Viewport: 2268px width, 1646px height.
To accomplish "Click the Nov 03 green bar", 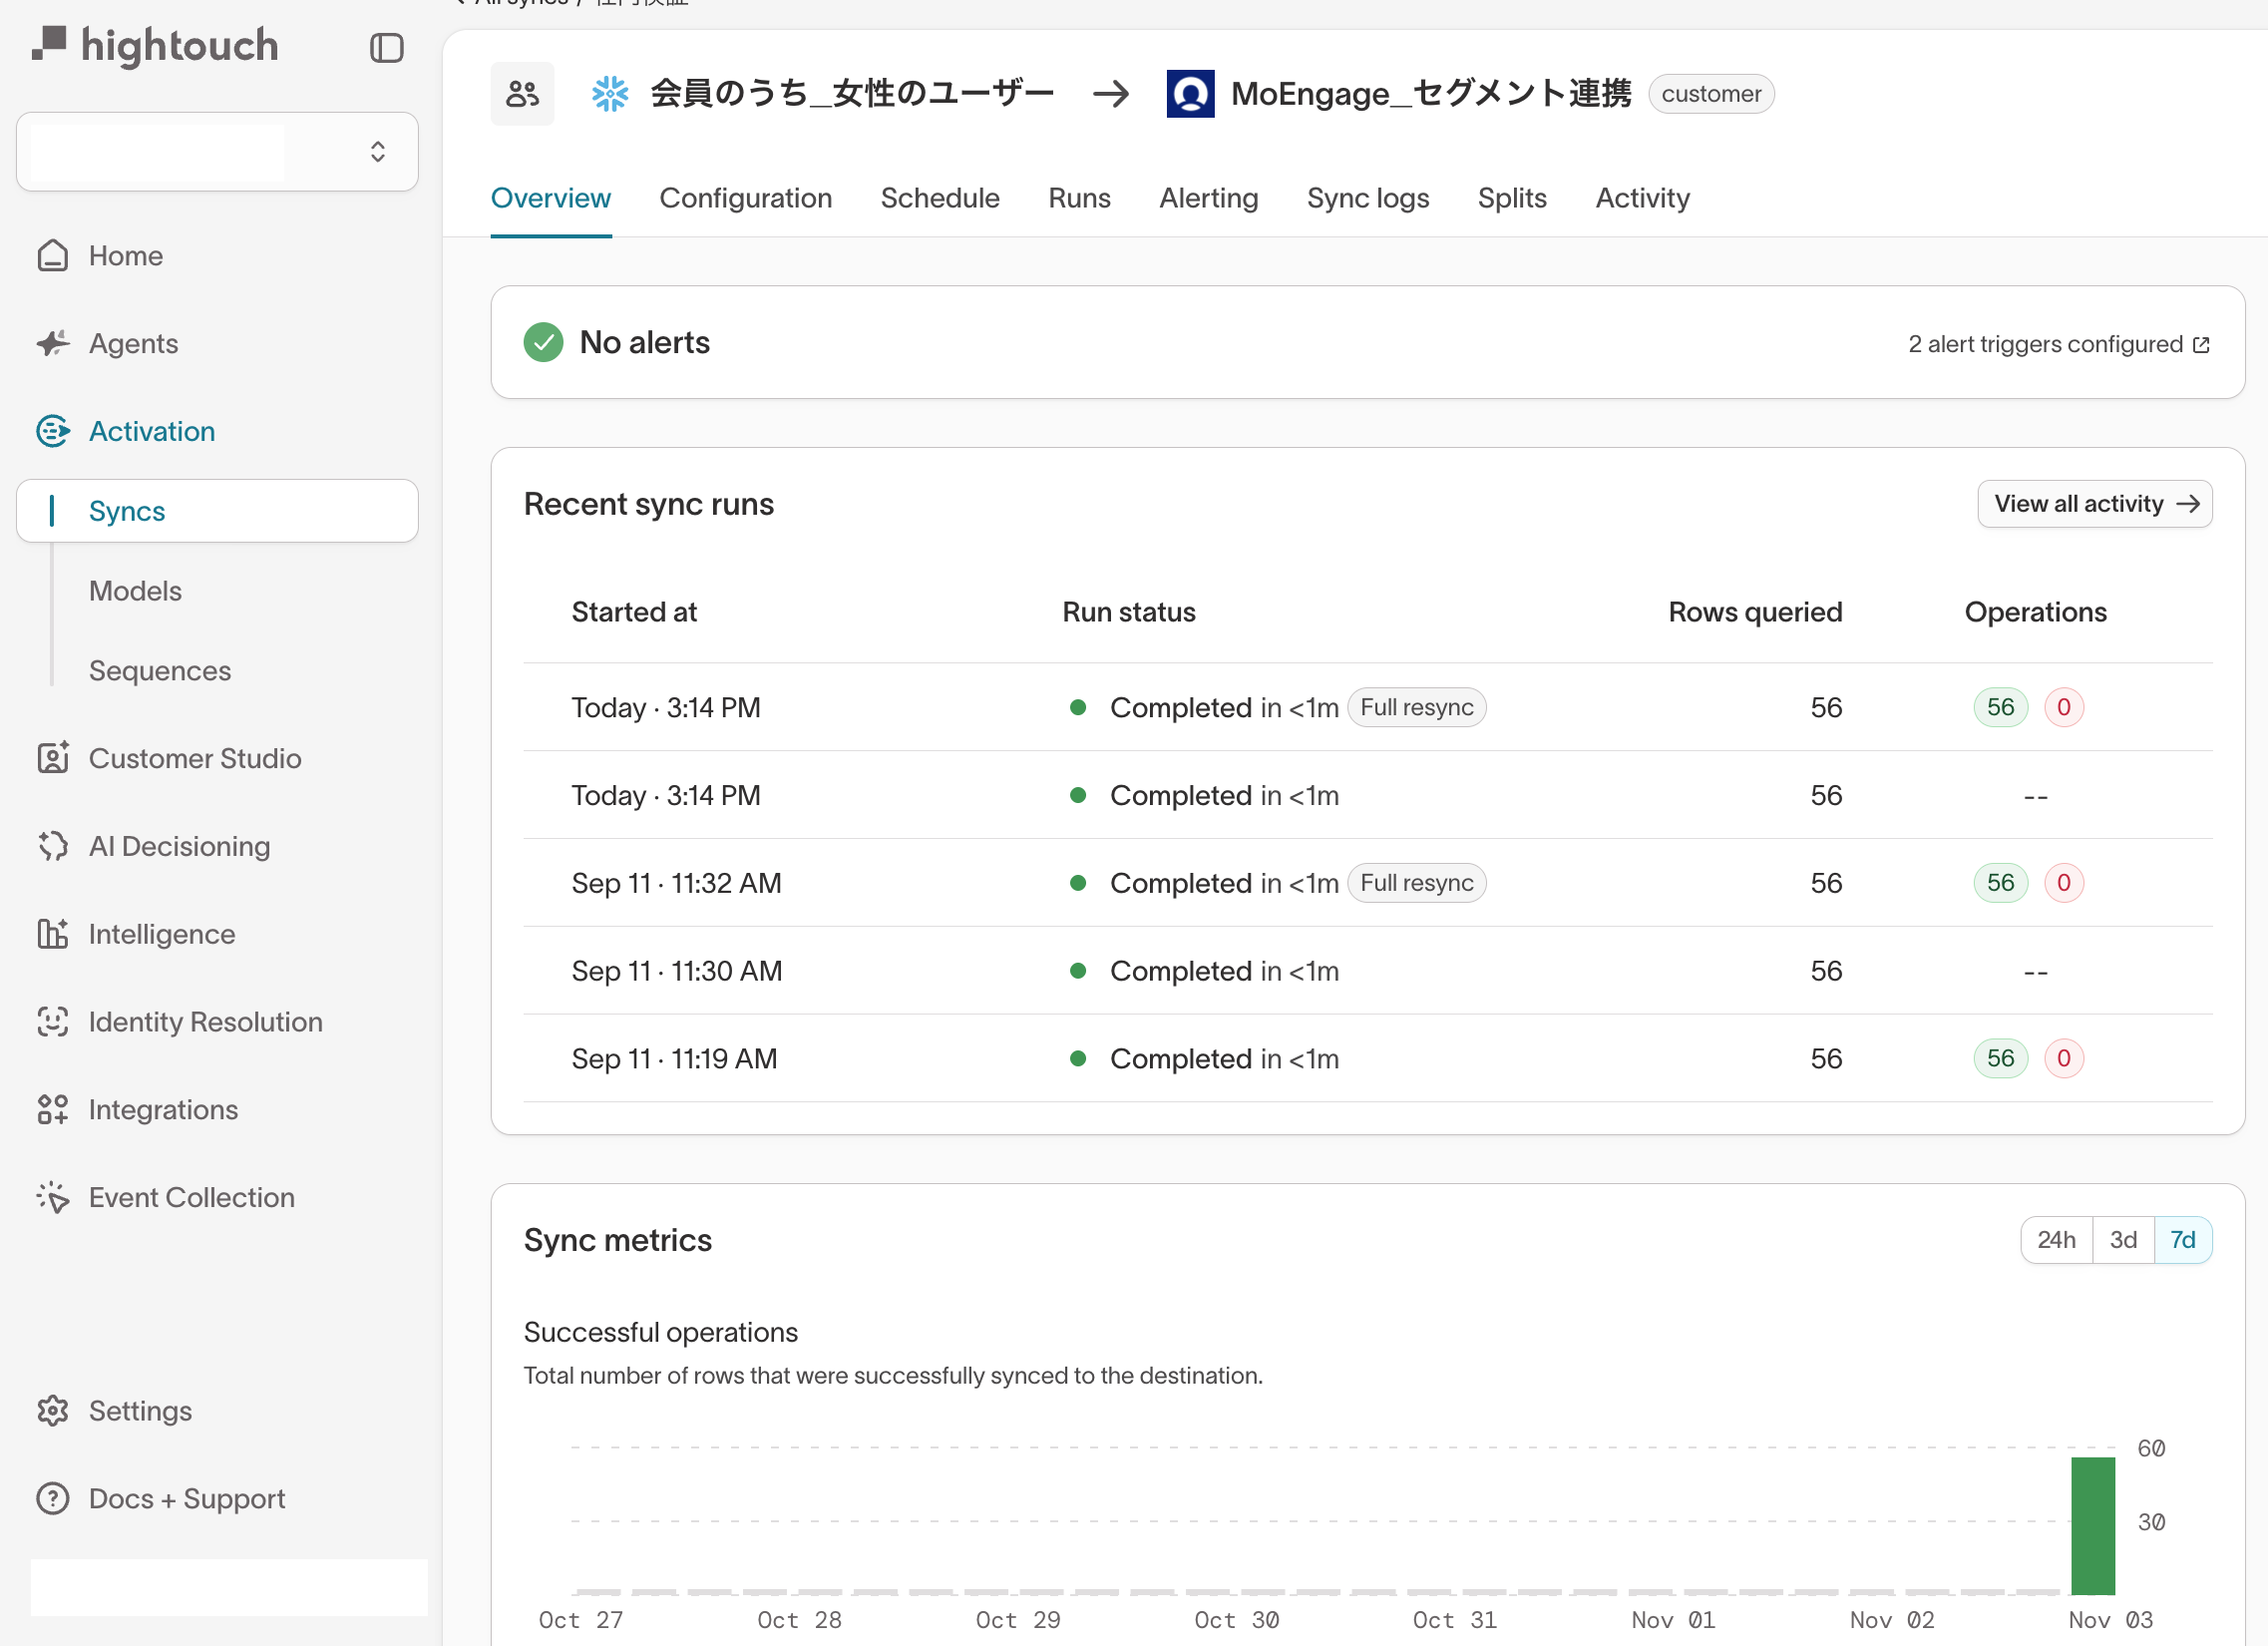I will point(2092,1525).
